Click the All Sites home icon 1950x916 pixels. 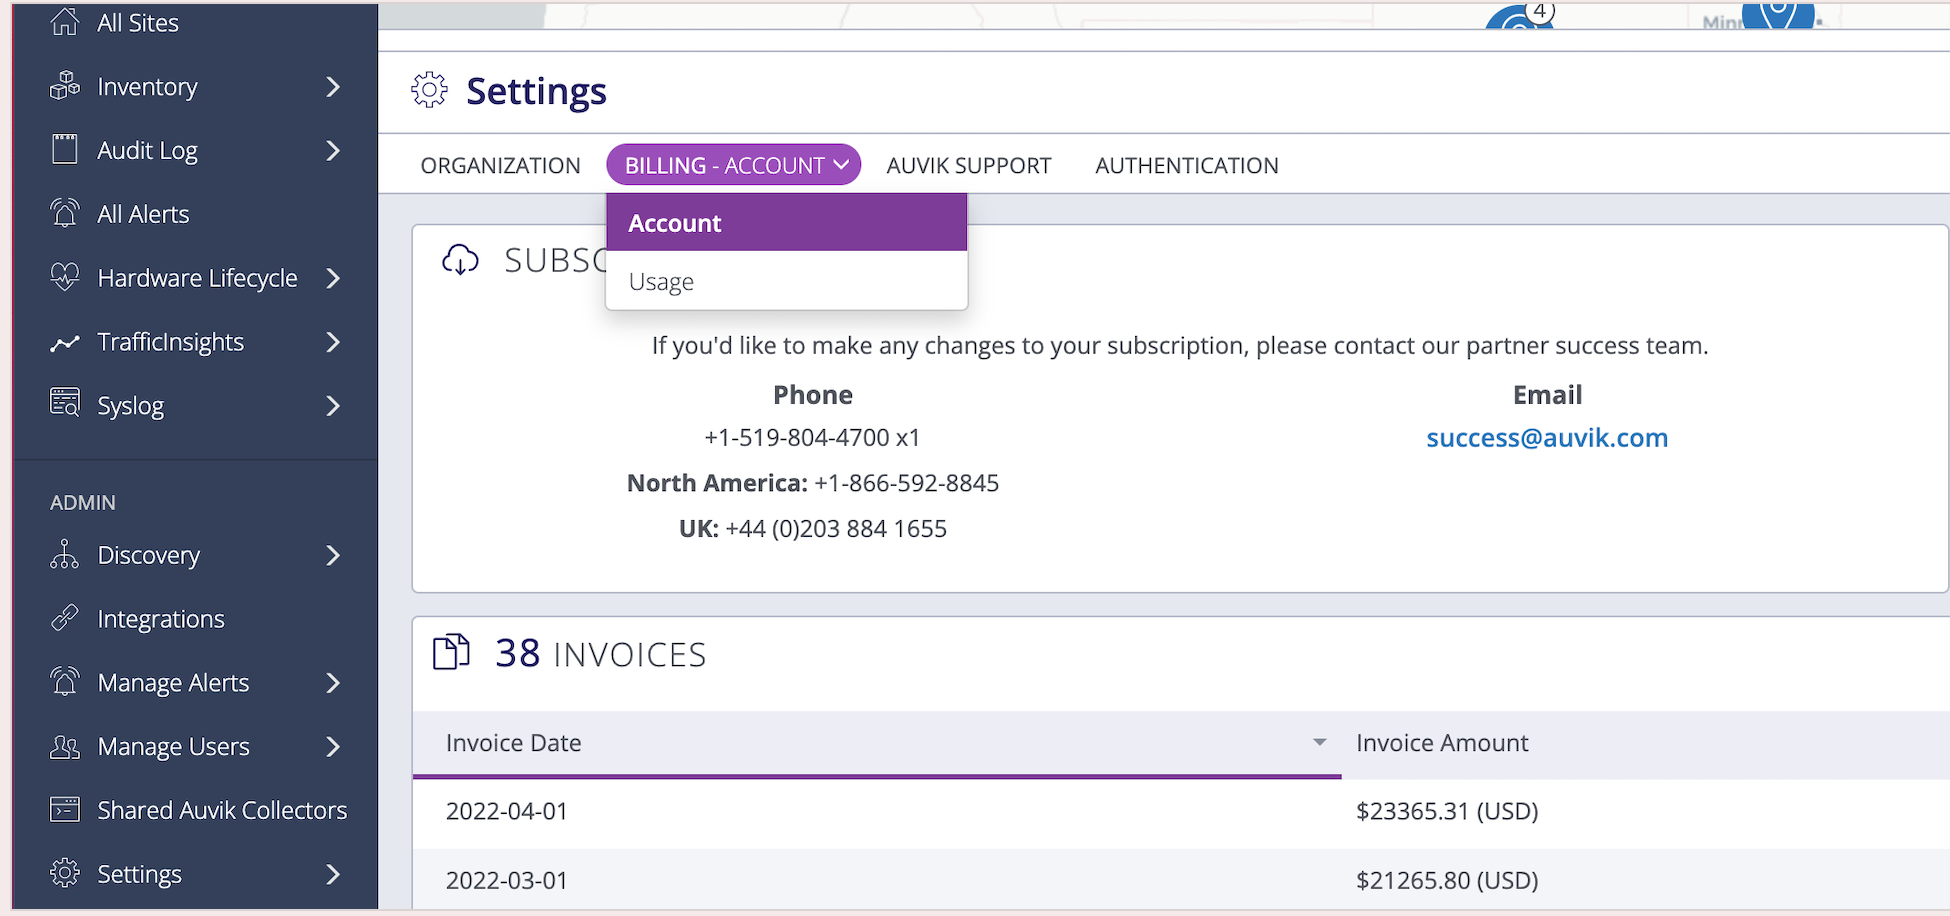point(65,21)
